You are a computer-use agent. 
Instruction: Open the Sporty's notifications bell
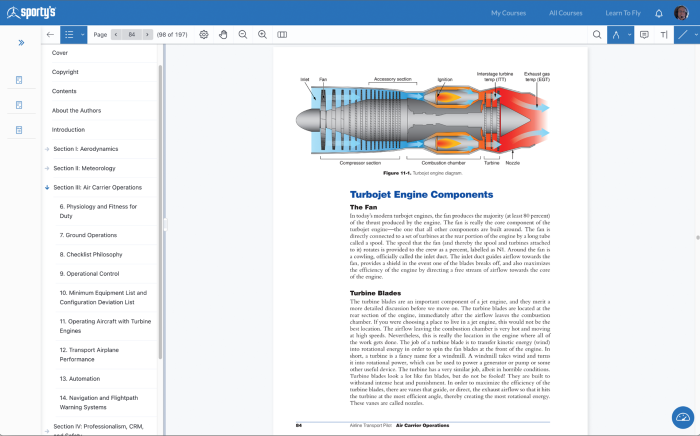[x=658, y=13]
